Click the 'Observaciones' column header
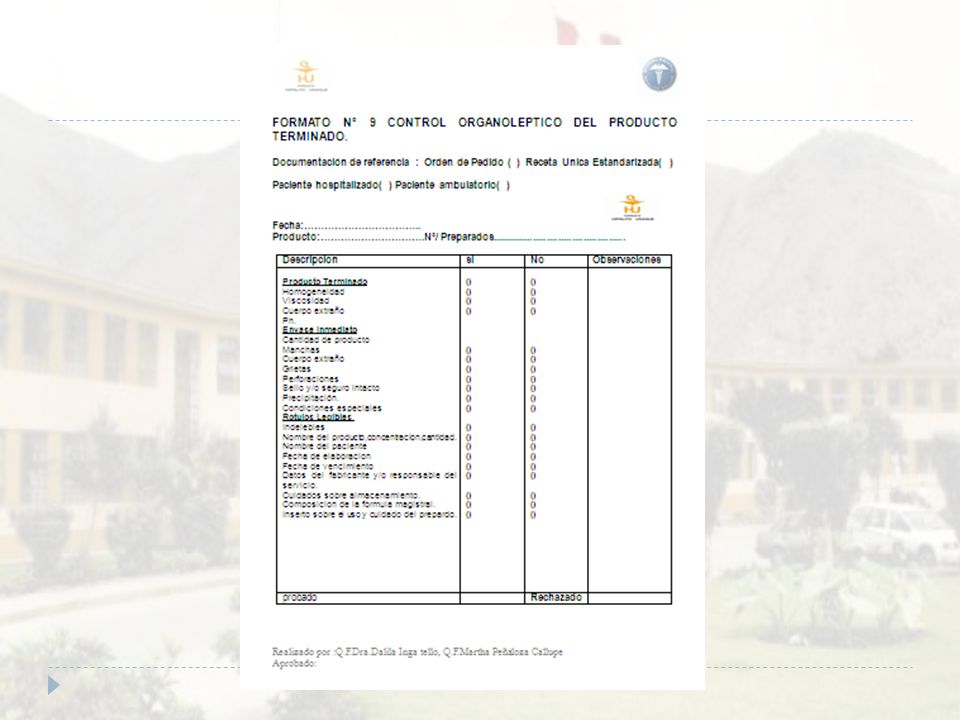This screenshot has width=960, height=720. (626, 260)
